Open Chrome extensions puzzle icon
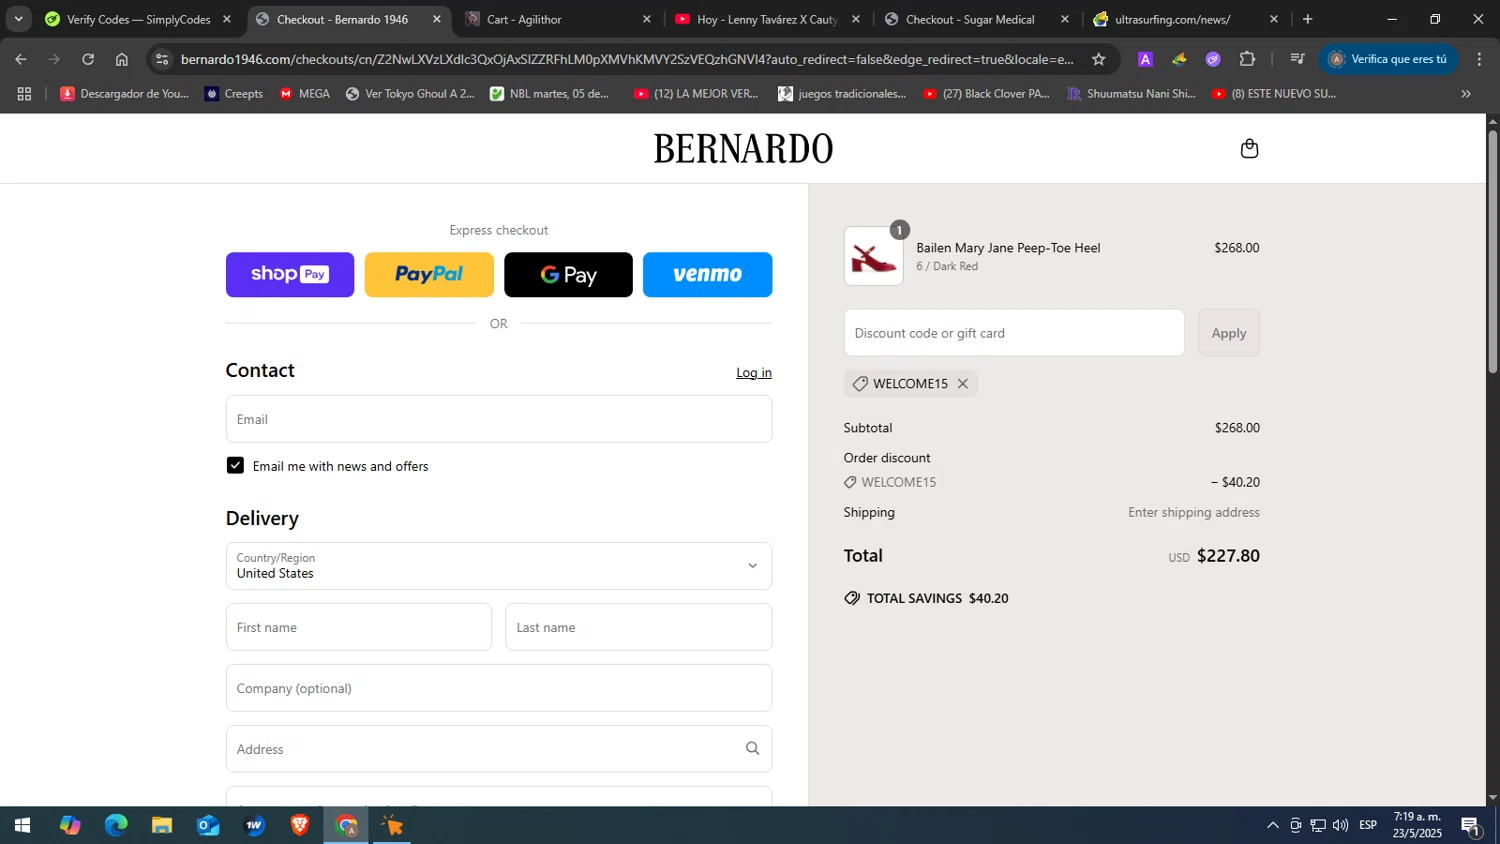The height and width of the screenshot is (844, 1500). 1247,59
